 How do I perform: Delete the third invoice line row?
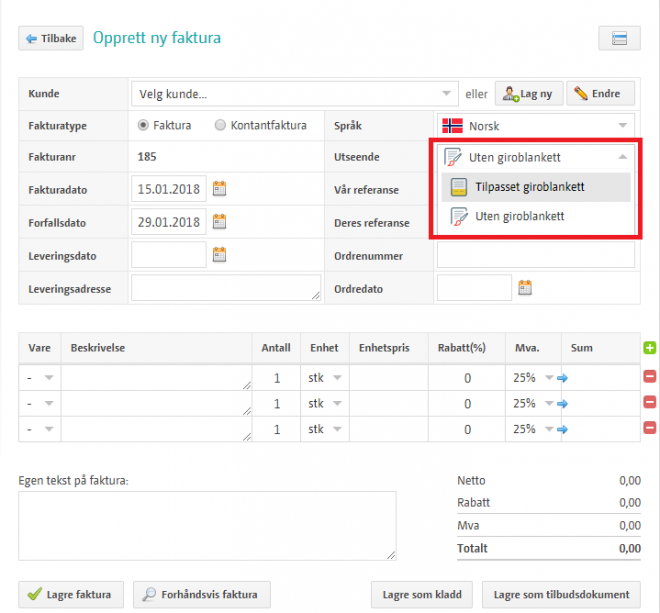[649, 428]
